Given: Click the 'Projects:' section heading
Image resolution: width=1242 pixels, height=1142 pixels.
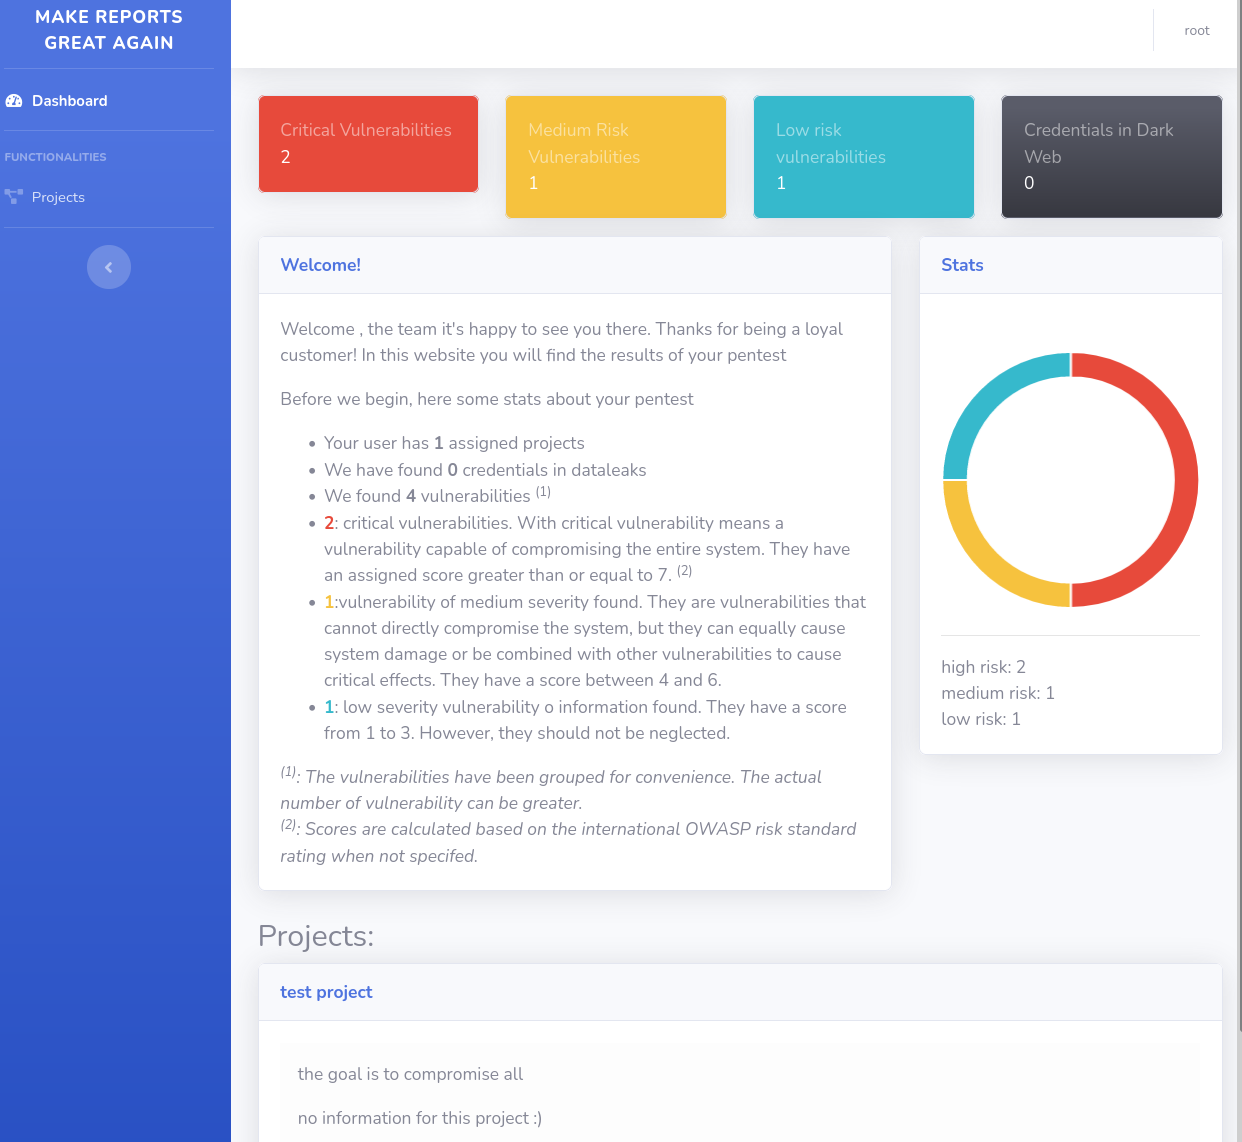Looking at the screenshot, I should (x=316, y=936).
